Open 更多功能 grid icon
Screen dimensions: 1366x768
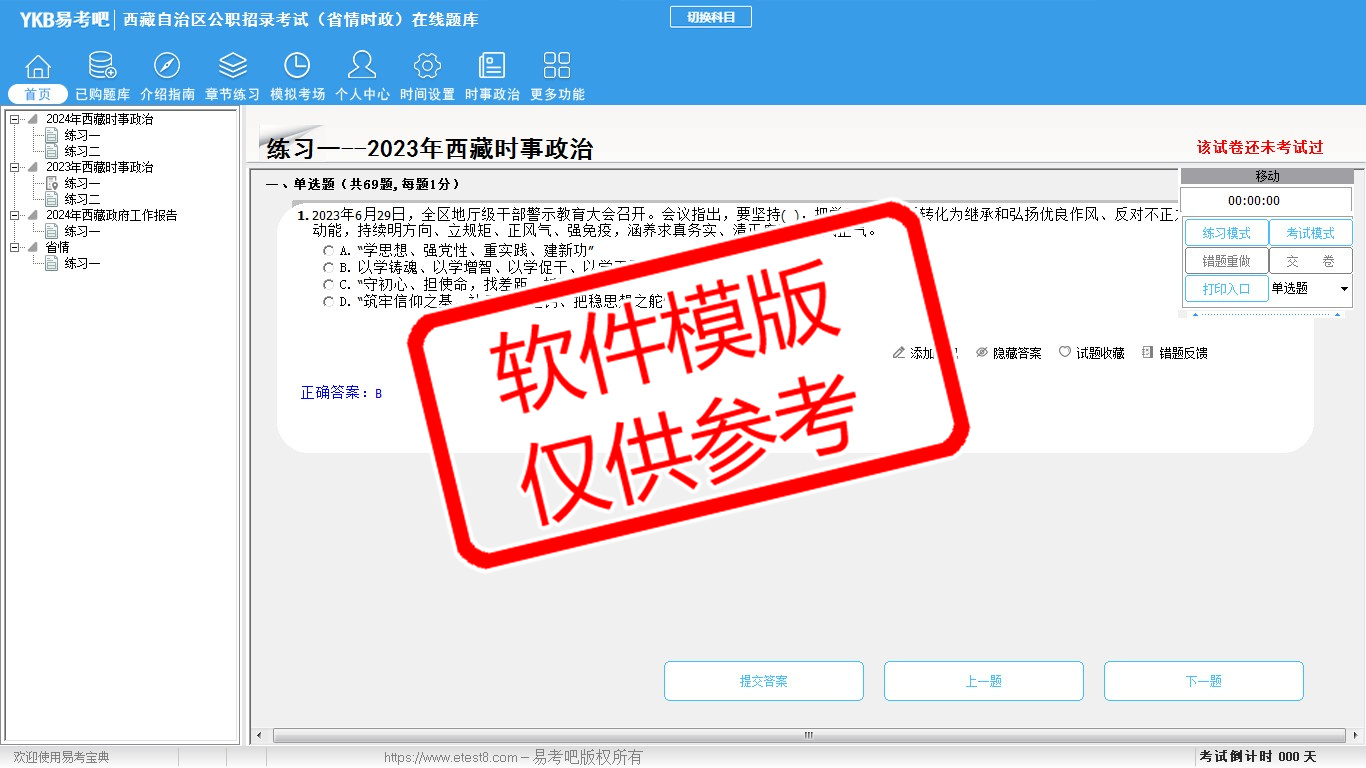pos(557,66)
